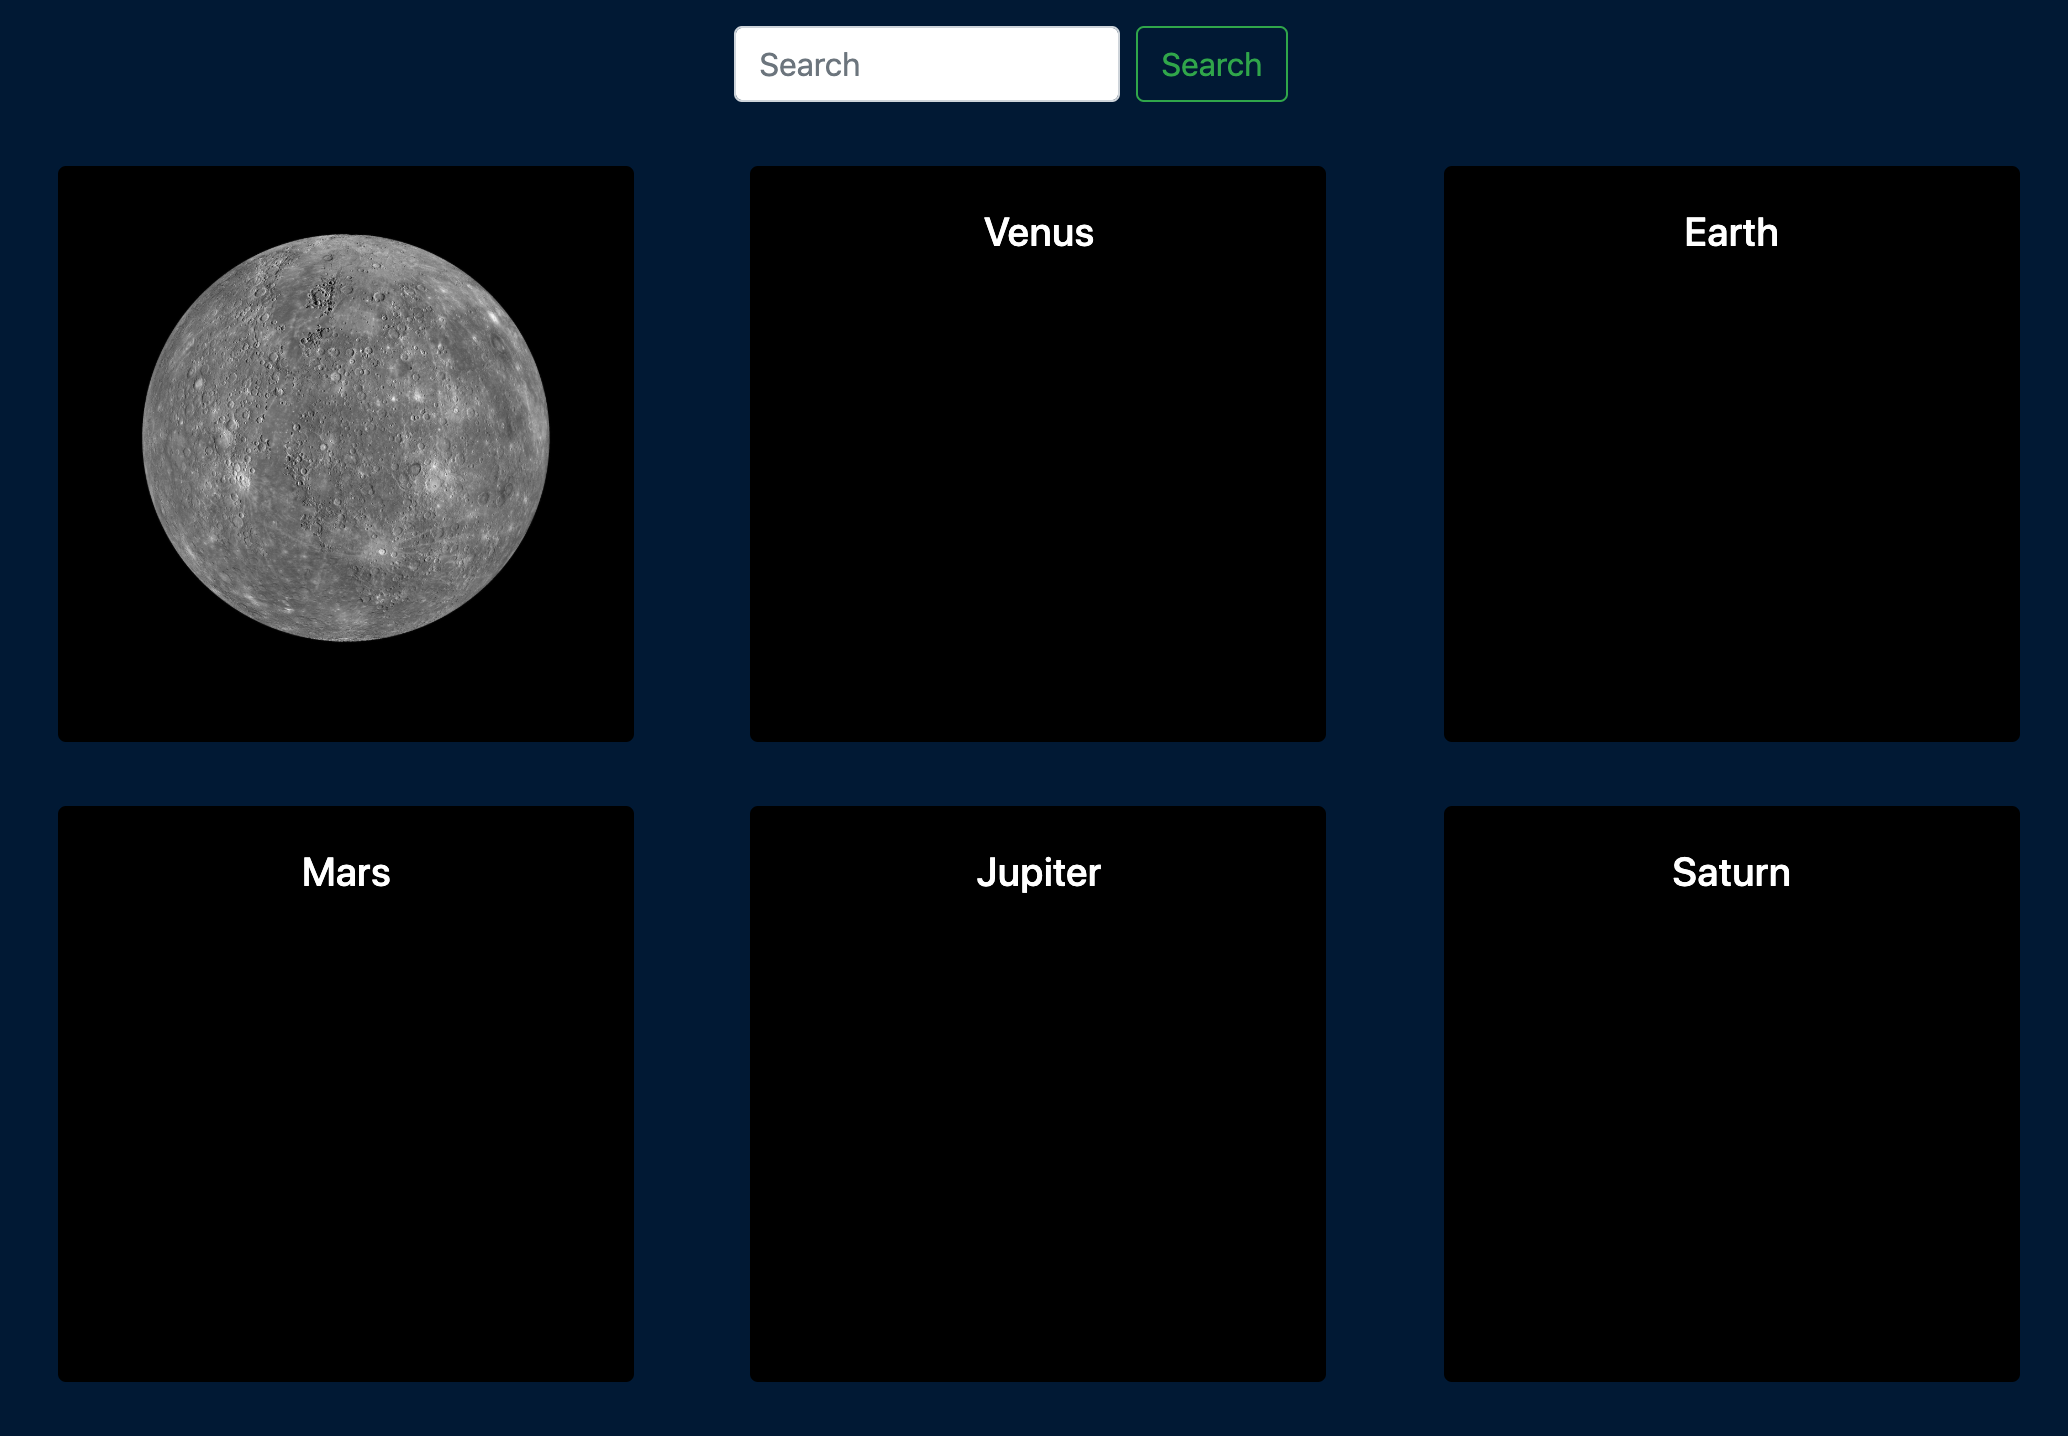The width and height of the screenshot is (2068, 1436).
Task: Open the Mars planet card
Action: [x=346, y=1094]
